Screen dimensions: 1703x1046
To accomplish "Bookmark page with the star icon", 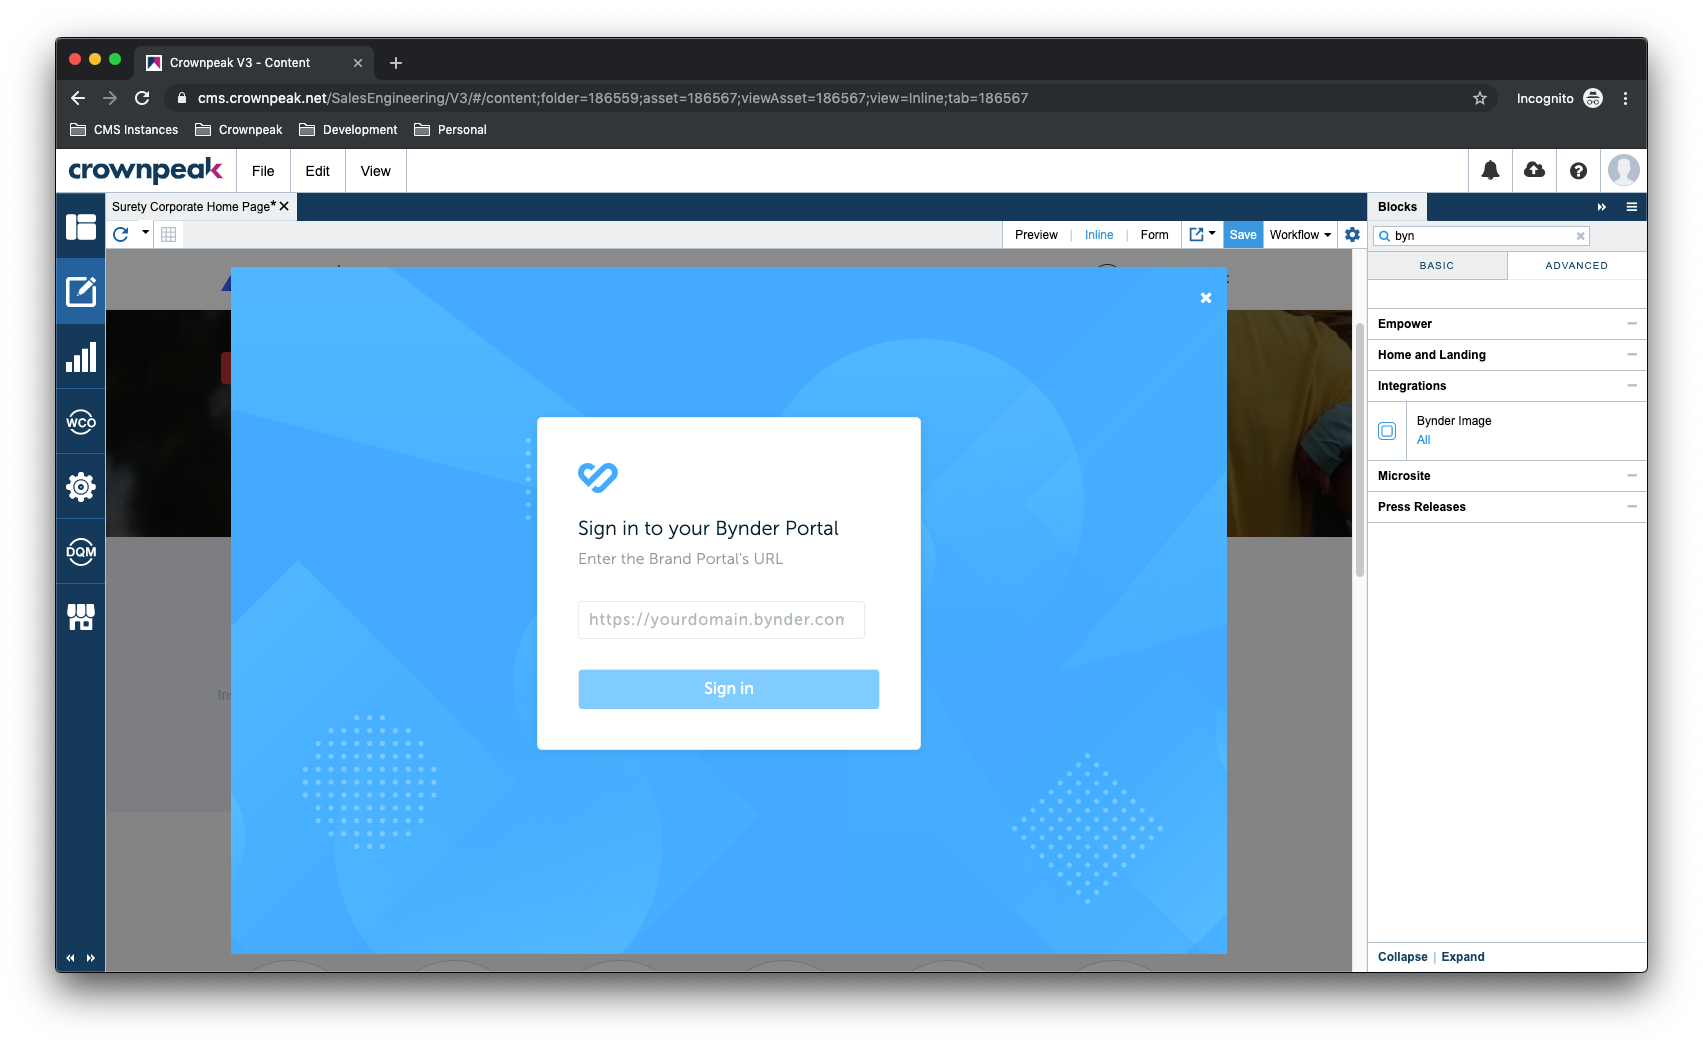I will click(1480, 98).
